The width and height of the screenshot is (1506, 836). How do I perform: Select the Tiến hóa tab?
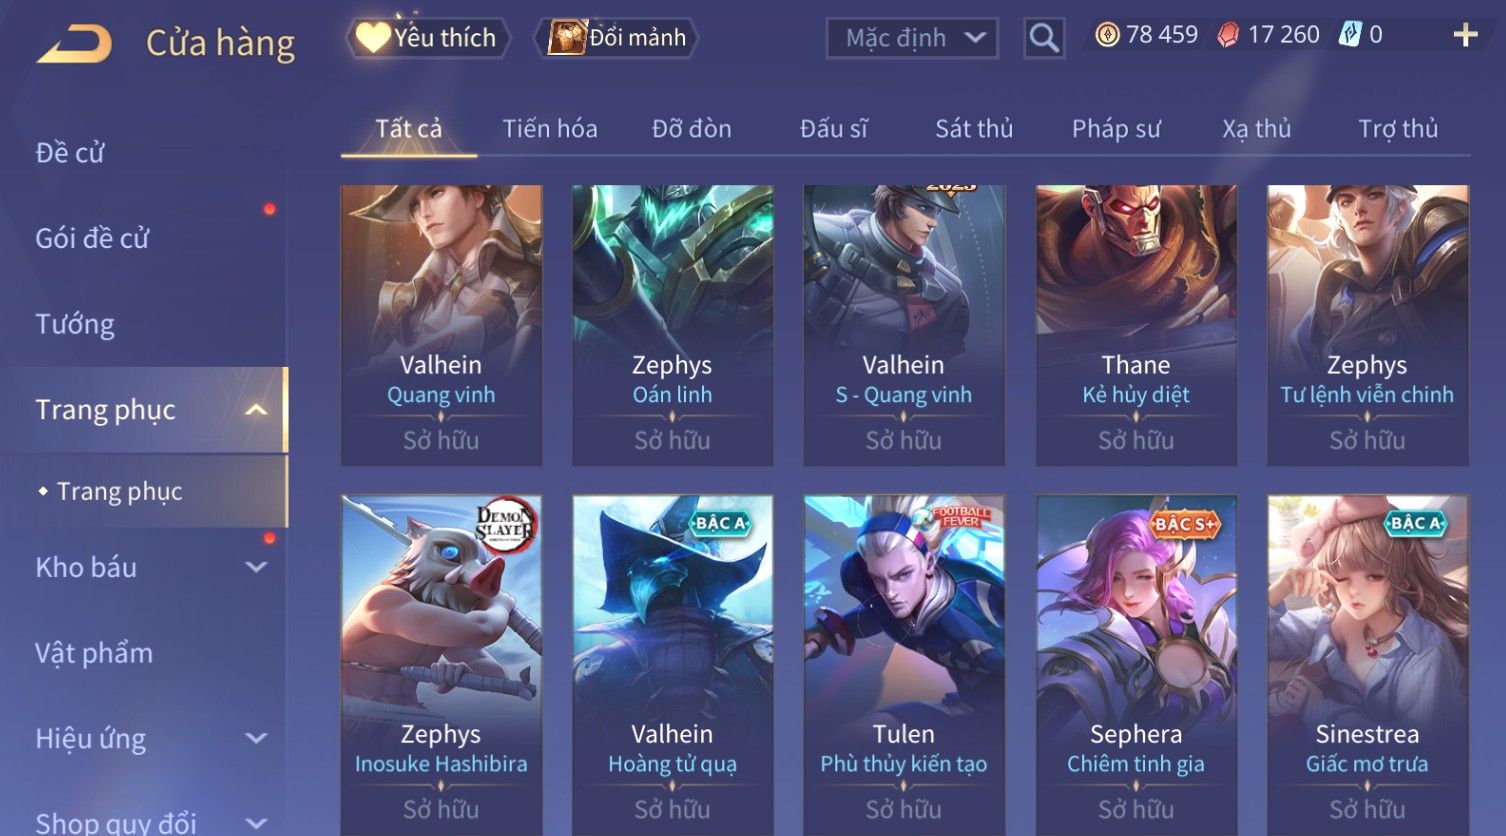tap(550, 129)
